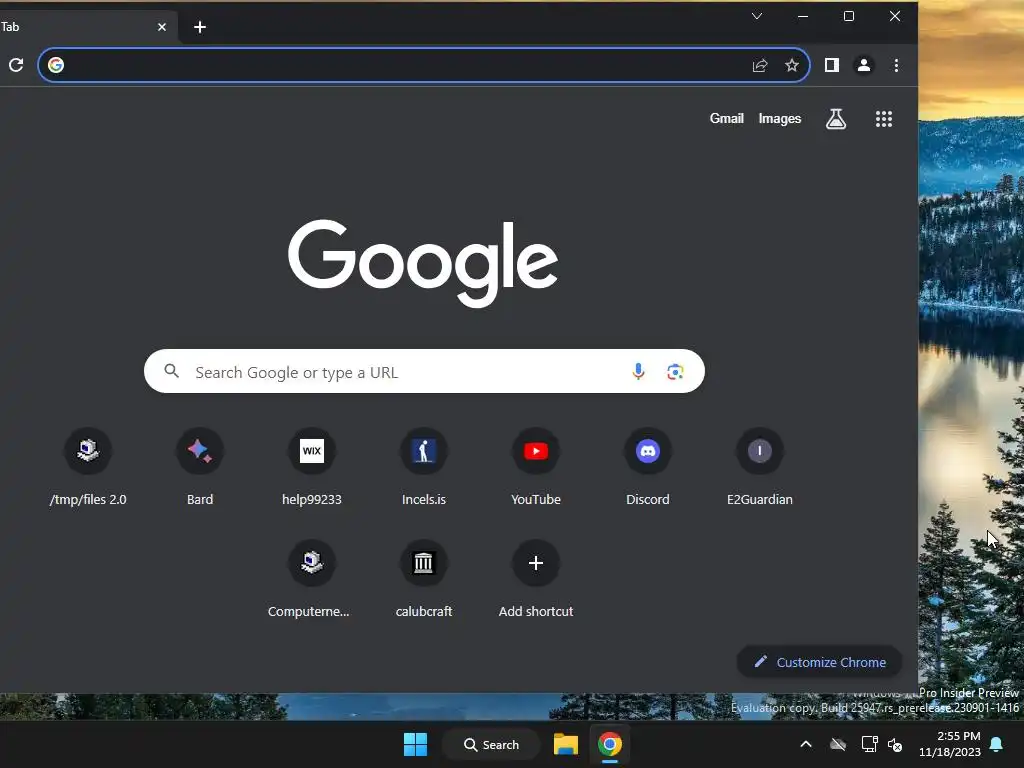Bookmark this tab with the star icon
This screenshot has height=768, width=1024.
(x=792, y=65)
